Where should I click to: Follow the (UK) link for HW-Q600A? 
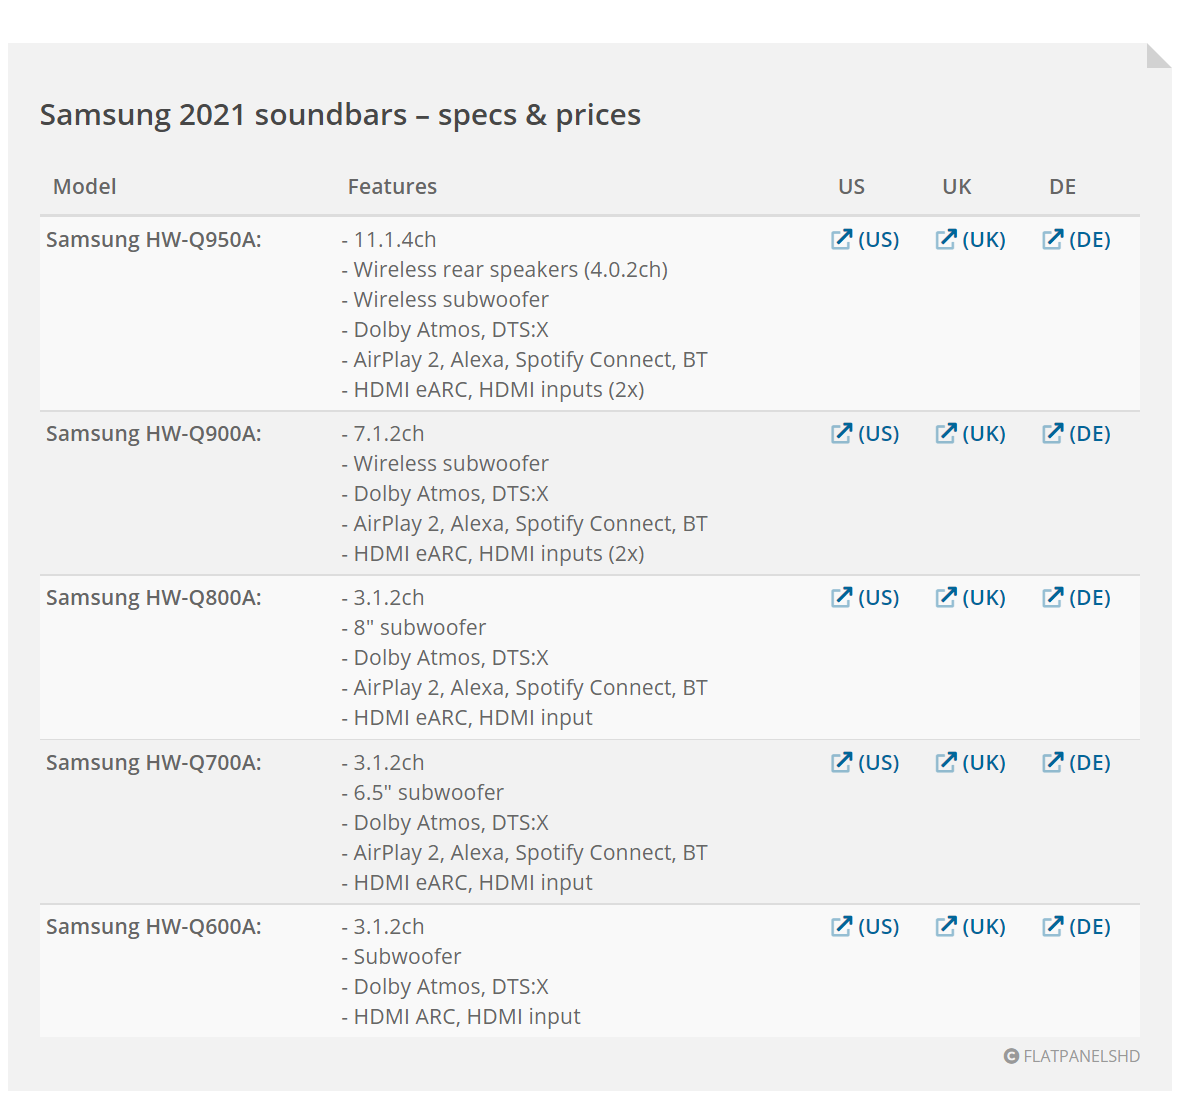click(984, 926)
